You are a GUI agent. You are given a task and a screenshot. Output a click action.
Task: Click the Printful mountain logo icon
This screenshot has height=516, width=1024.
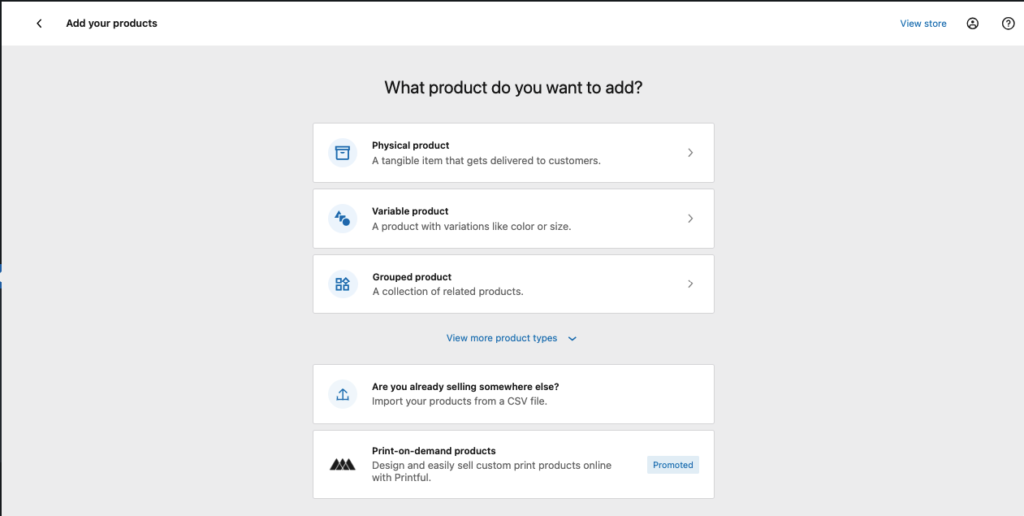click(x=342, y=464)
